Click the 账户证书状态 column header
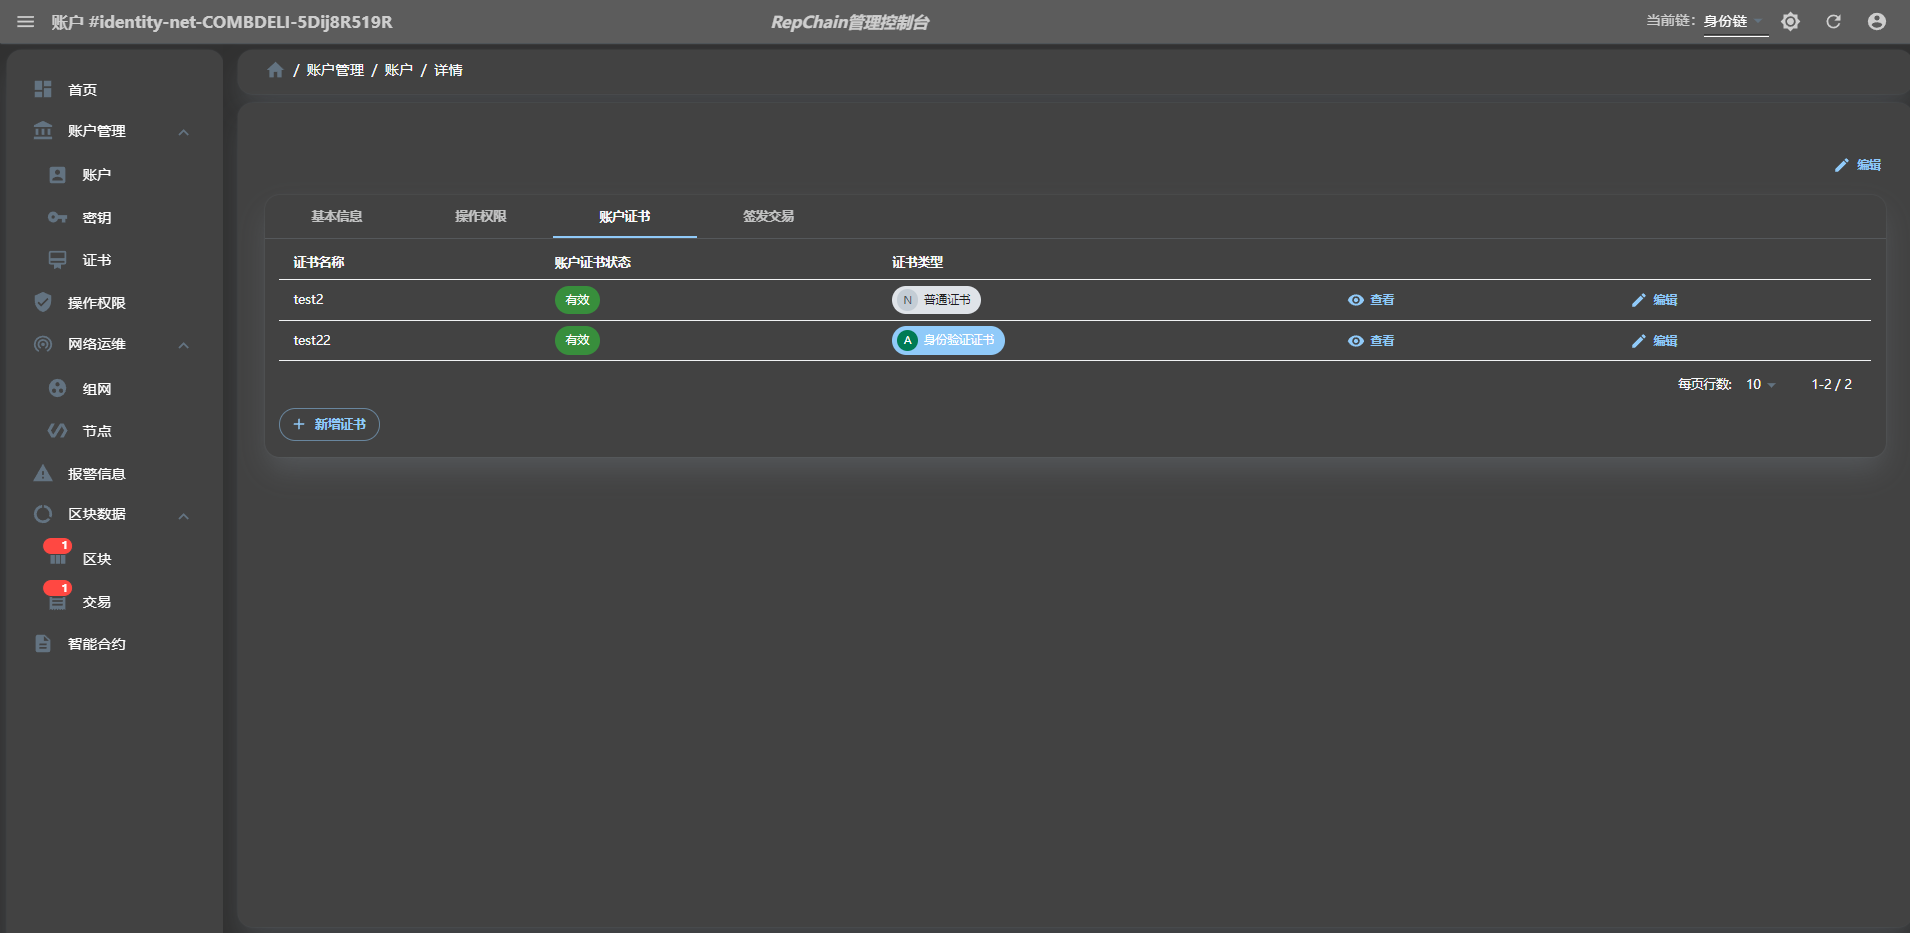The width and height of the screenshot is (1910, 933). [593, 262]
